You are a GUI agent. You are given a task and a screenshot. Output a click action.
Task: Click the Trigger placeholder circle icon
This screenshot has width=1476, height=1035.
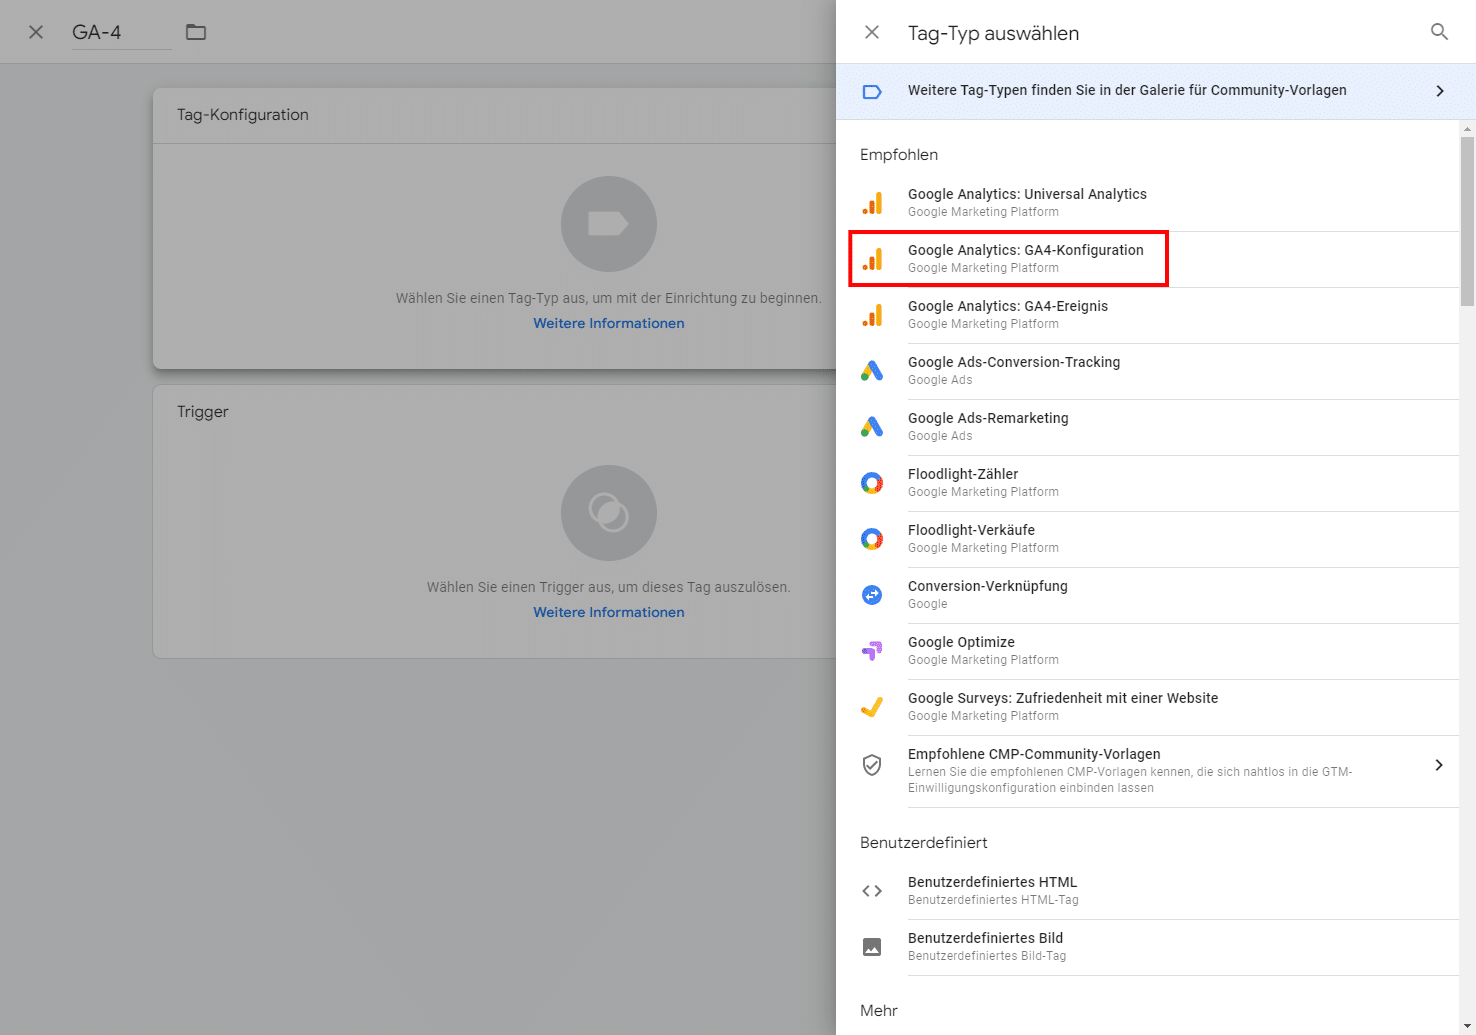point(609,513)
